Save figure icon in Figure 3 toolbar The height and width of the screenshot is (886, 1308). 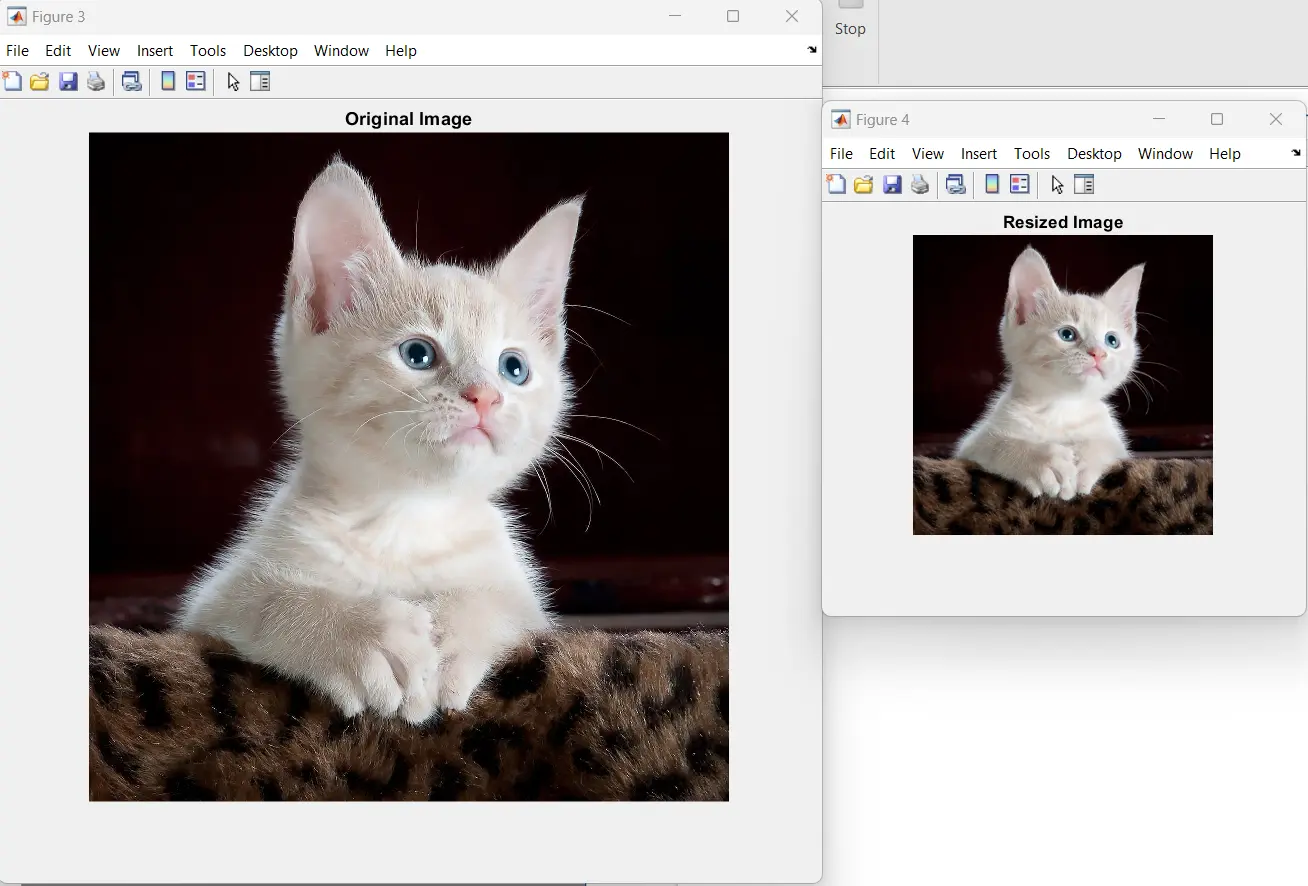coord(68,82)
